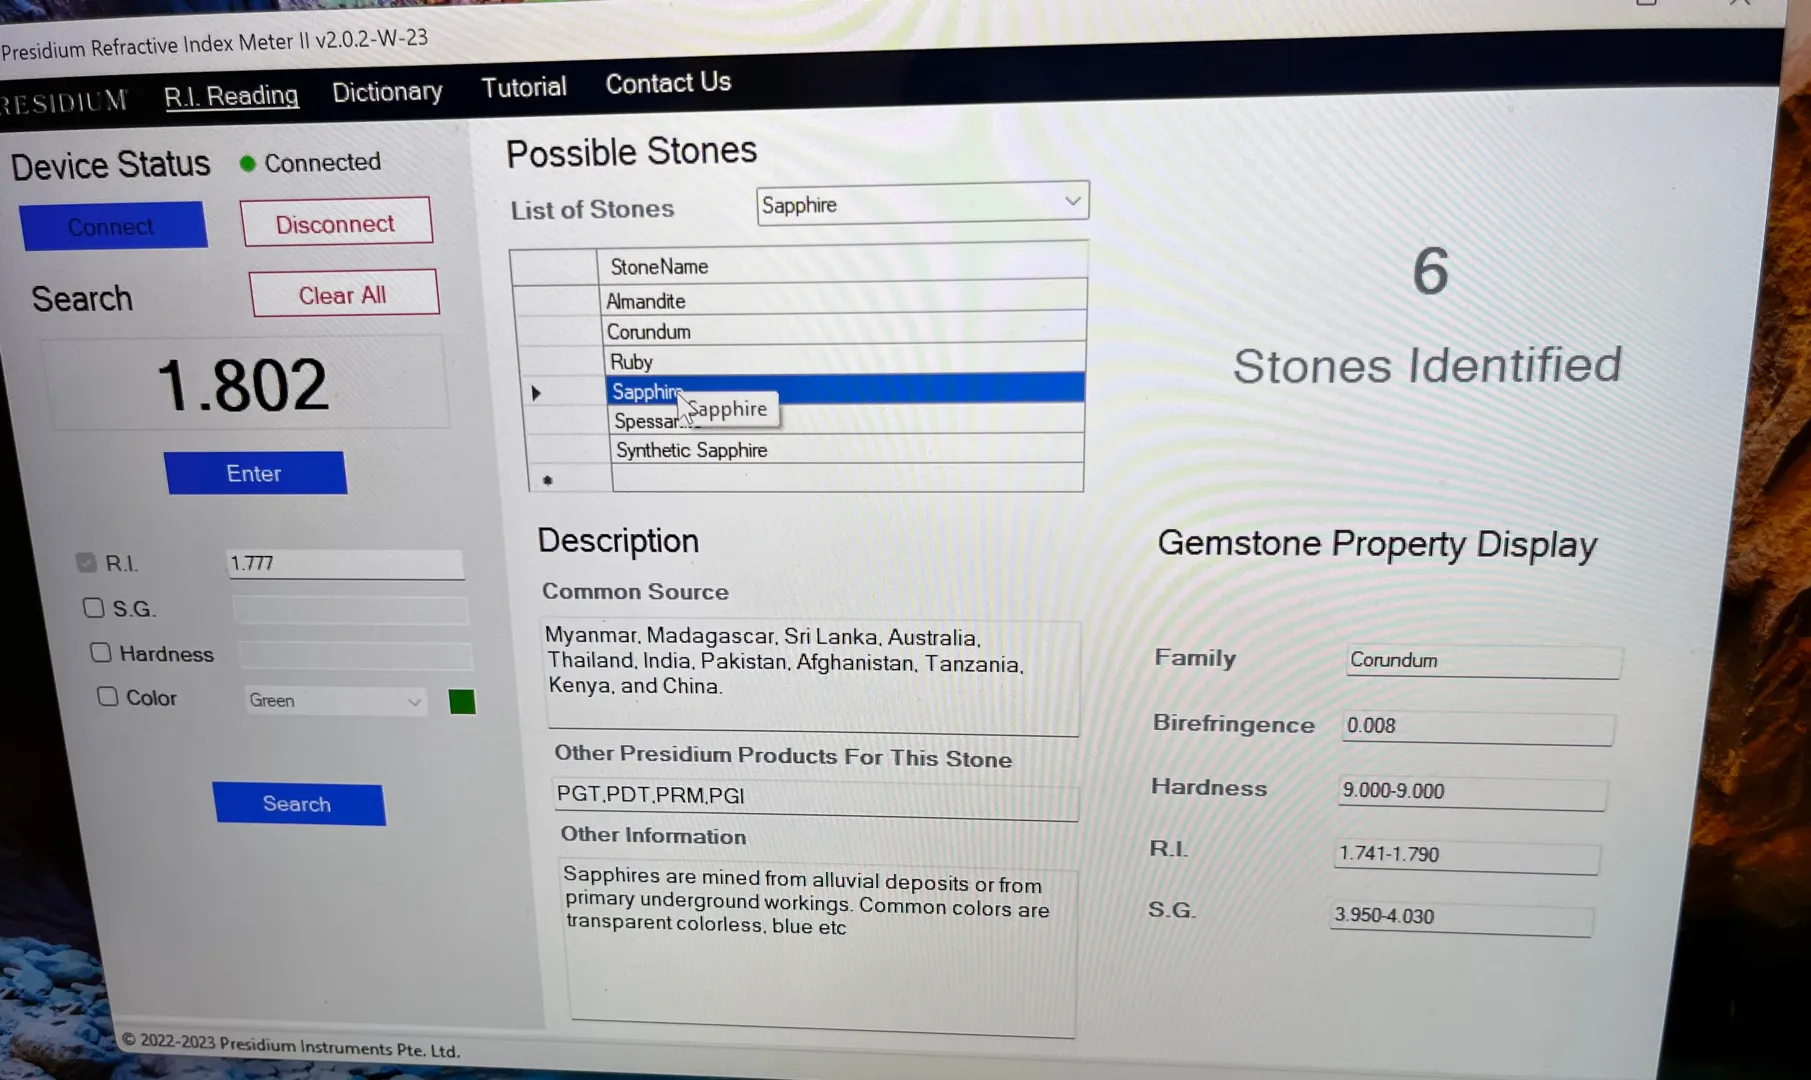1811x1080 pixels.
Task: Click the Clear All button
Action: pos(343,295)
